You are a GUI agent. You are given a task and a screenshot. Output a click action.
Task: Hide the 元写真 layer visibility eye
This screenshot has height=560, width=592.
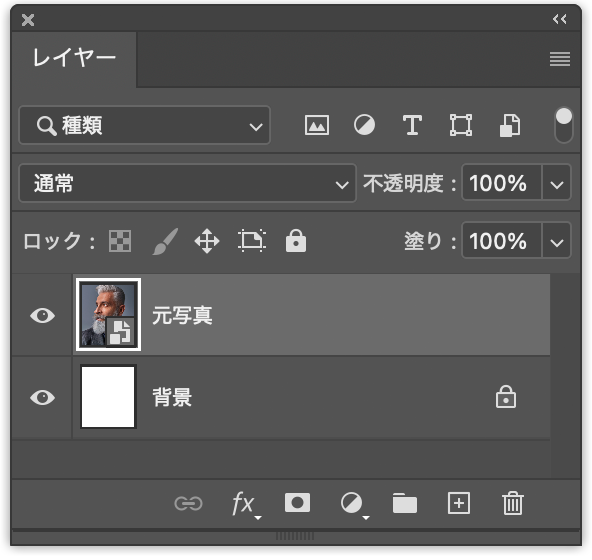(42, 315)
